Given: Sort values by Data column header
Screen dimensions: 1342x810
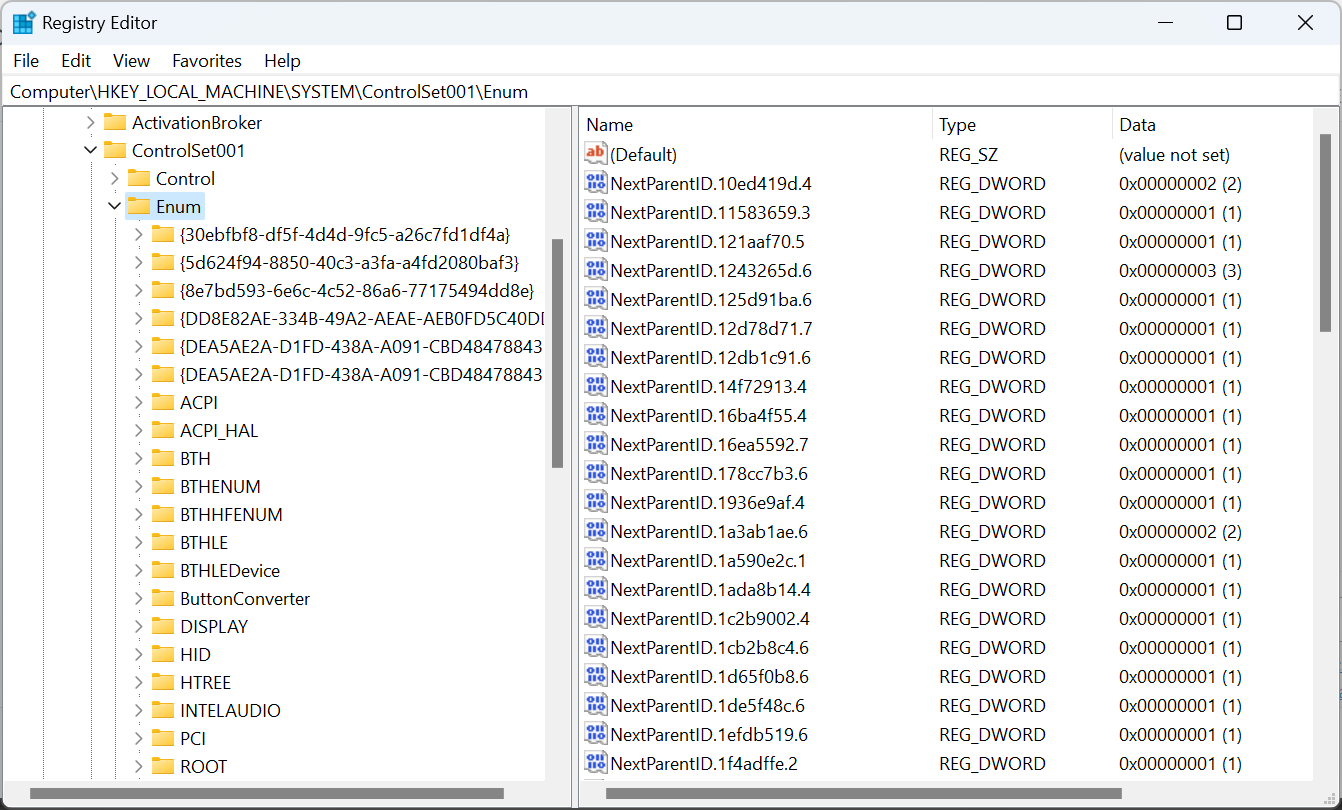Looking at the screenshot, I should (x=1212, y=125).
